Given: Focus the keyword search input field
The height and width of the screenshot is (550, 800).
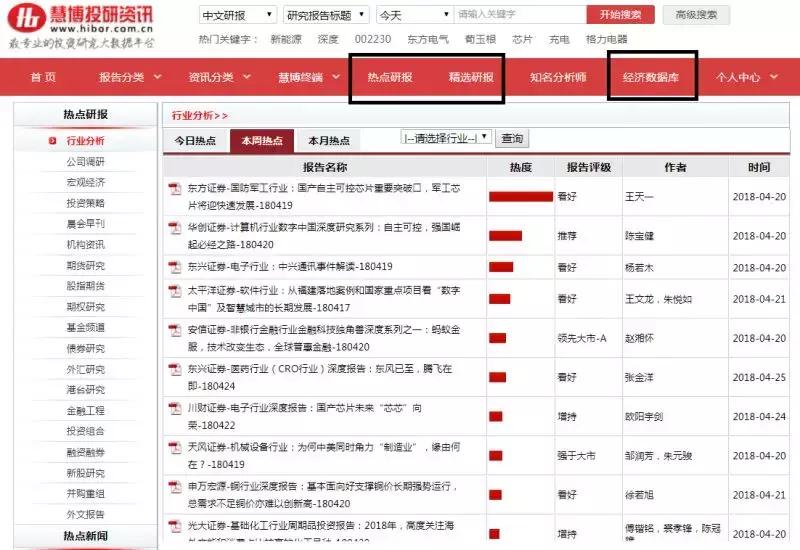Looking at the screenshot, I should (520, 15).
